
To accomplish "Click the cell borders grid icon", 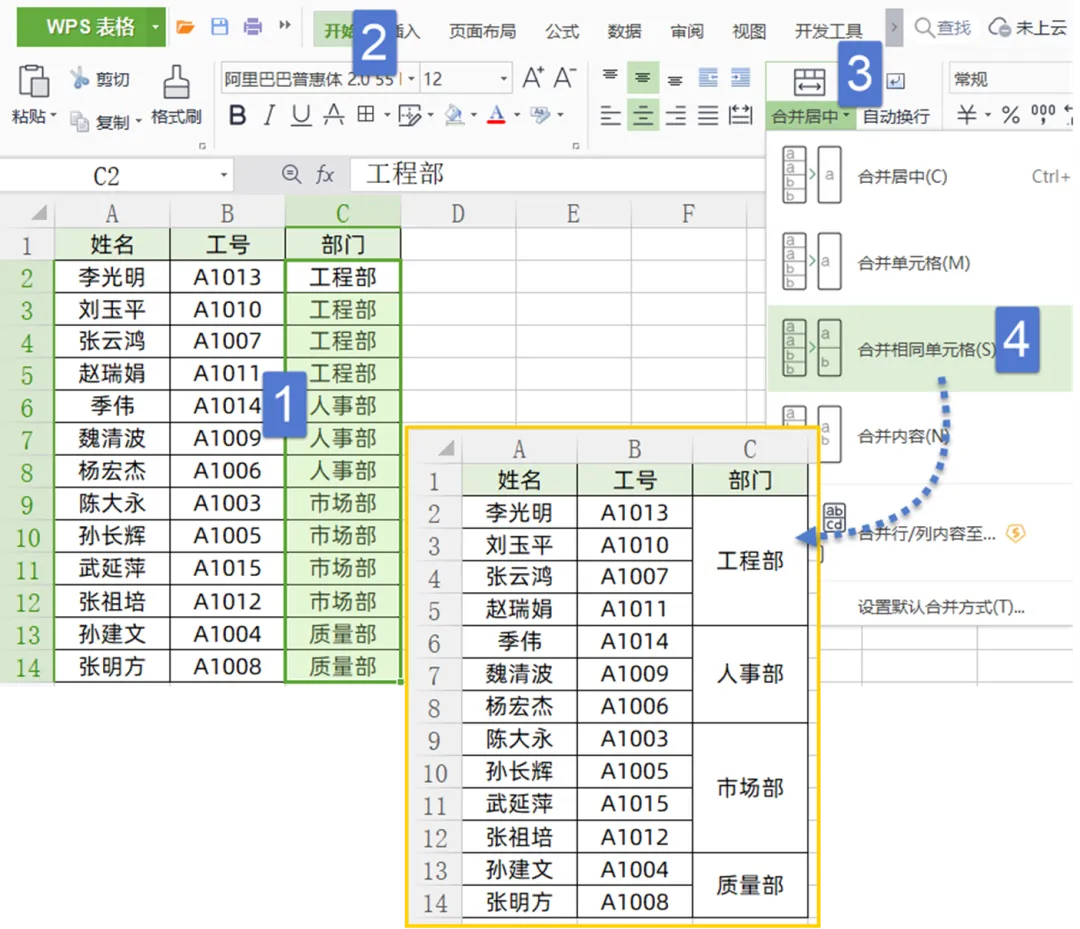I will tap(366, 114).
